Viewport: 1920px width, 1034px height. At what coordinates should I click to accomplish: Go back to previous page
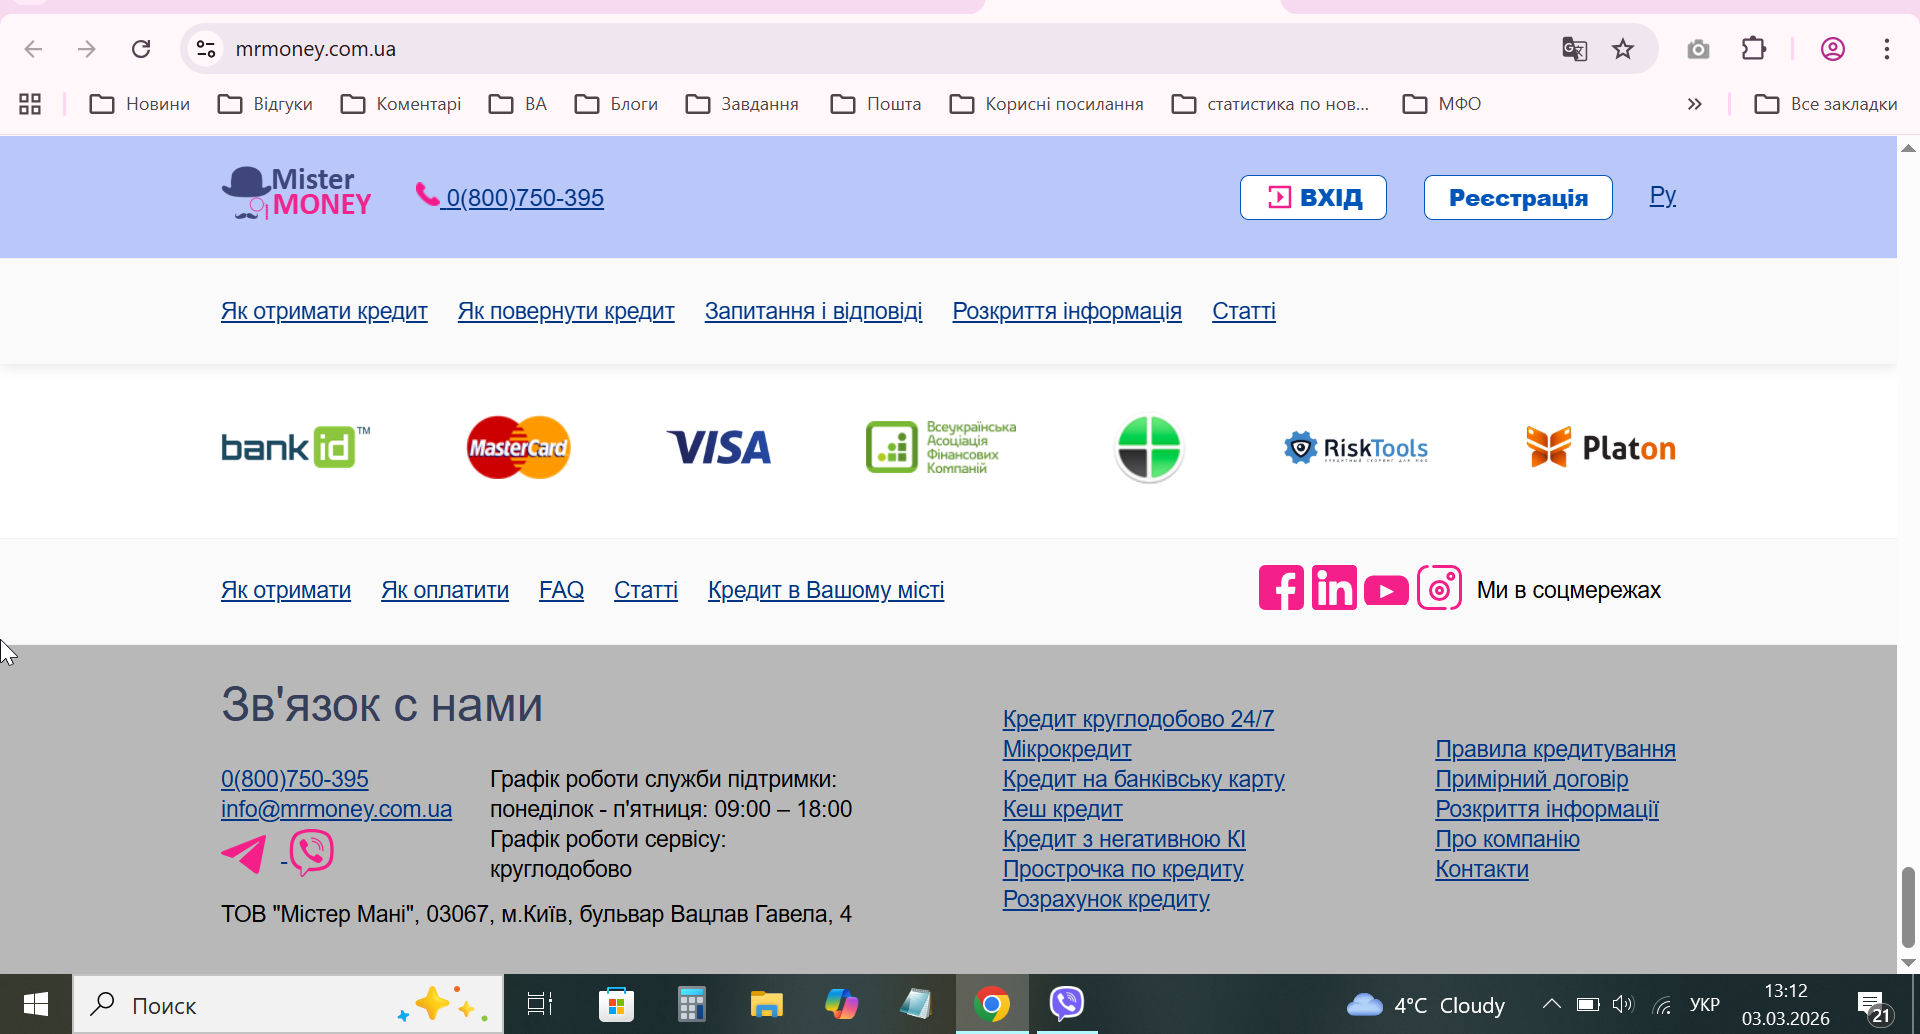[x=33, y=49]
